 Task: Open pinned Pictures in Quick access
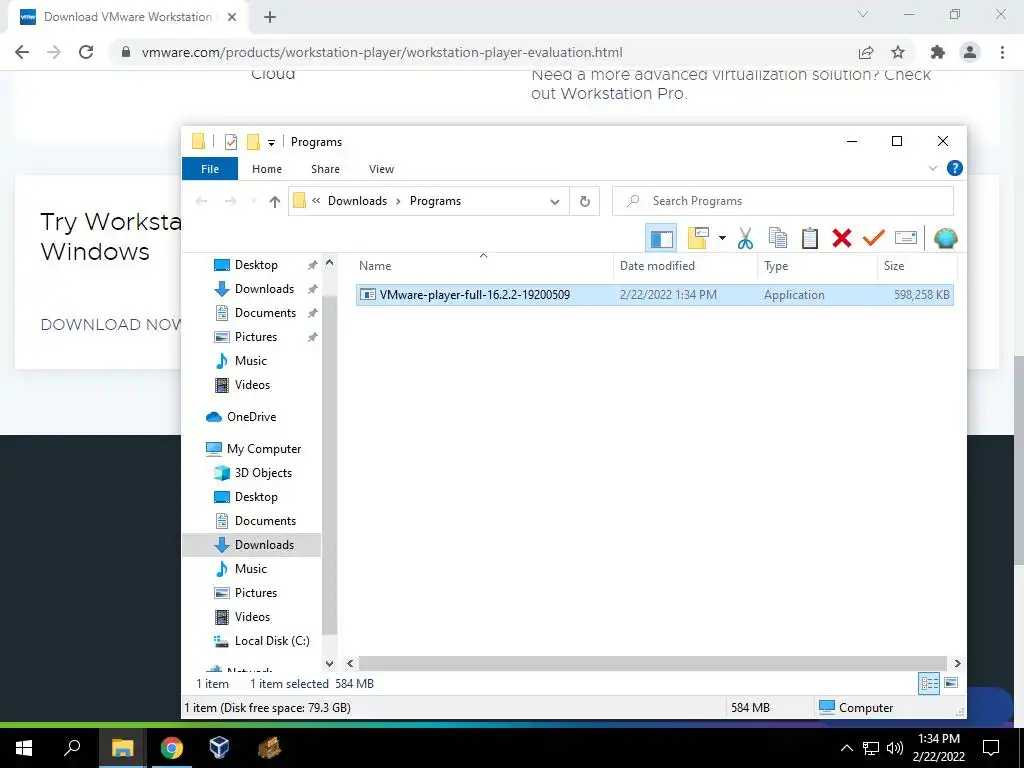pos(255,337)
